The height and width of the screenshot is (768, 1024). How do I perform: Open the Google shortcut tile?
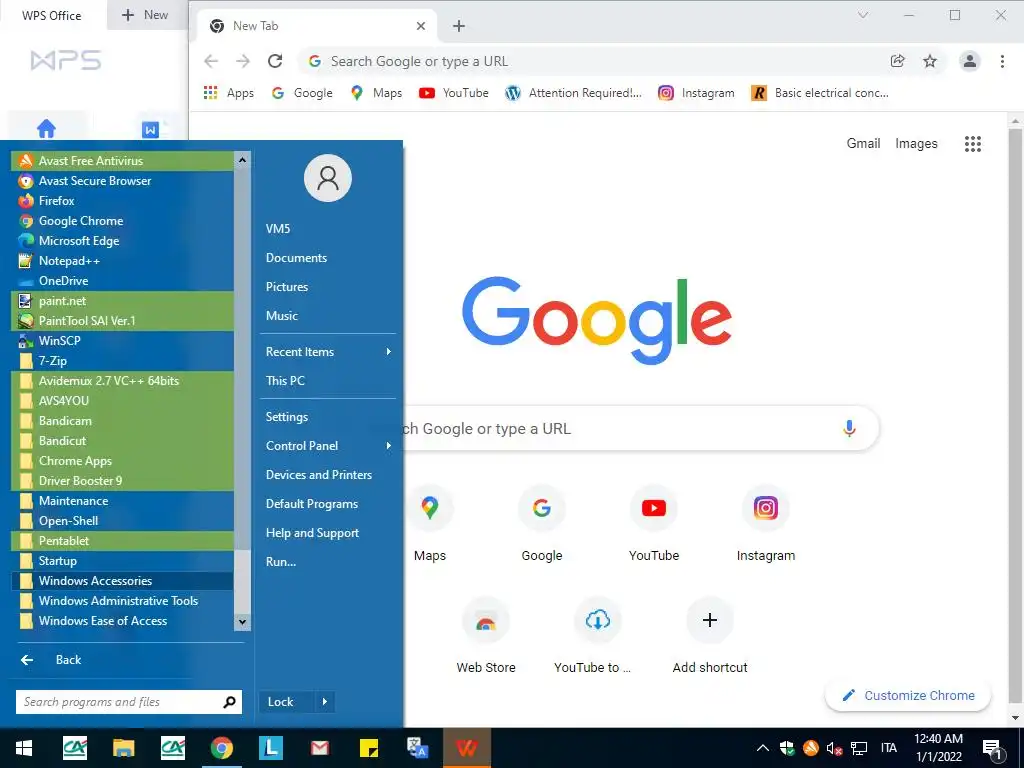pyautogui.click(x=541, y=524)
